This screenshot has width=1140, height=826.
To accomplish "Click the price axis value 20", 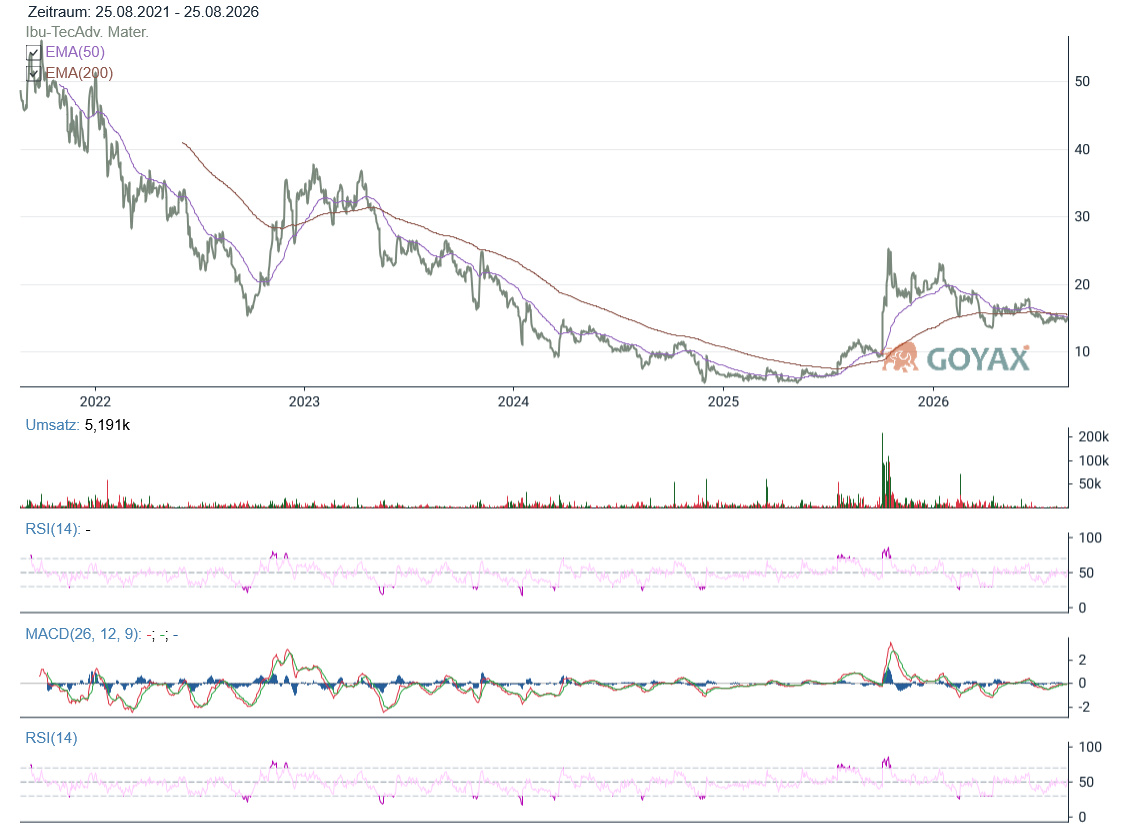I will click(x=1083, y=284).
